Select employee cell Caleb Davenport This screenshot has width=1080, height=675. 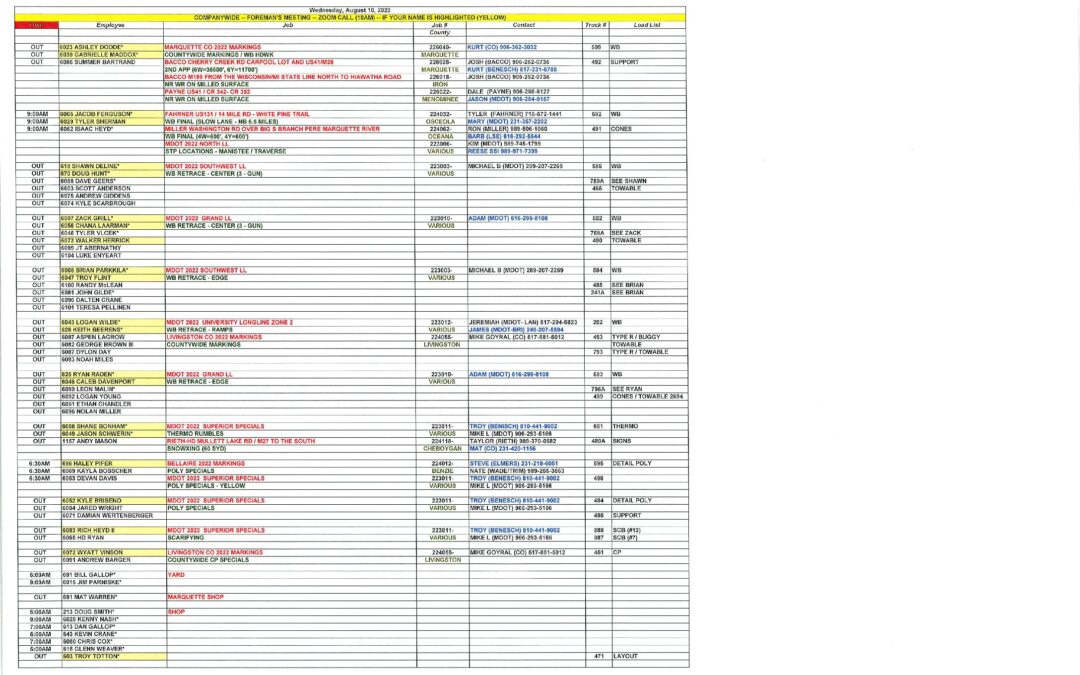112,382
